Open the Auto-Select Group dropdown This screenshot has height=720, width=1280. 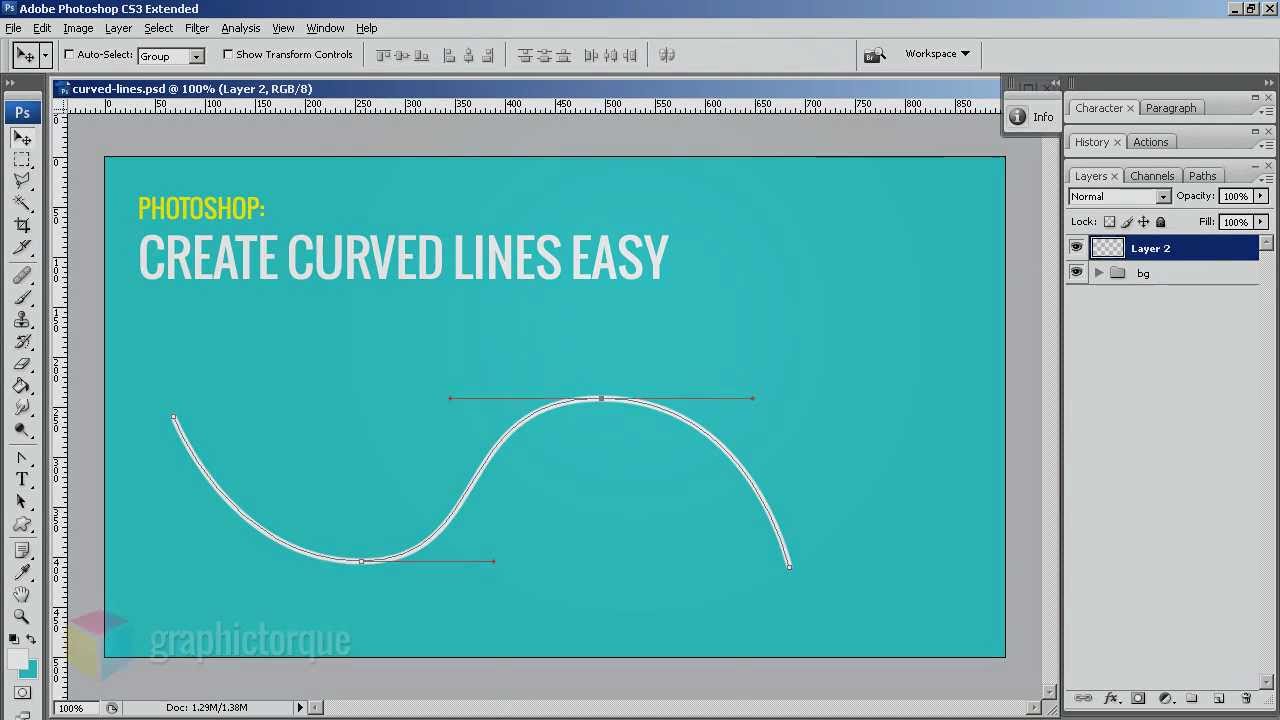pyautogui.click(x=171, y=56)
